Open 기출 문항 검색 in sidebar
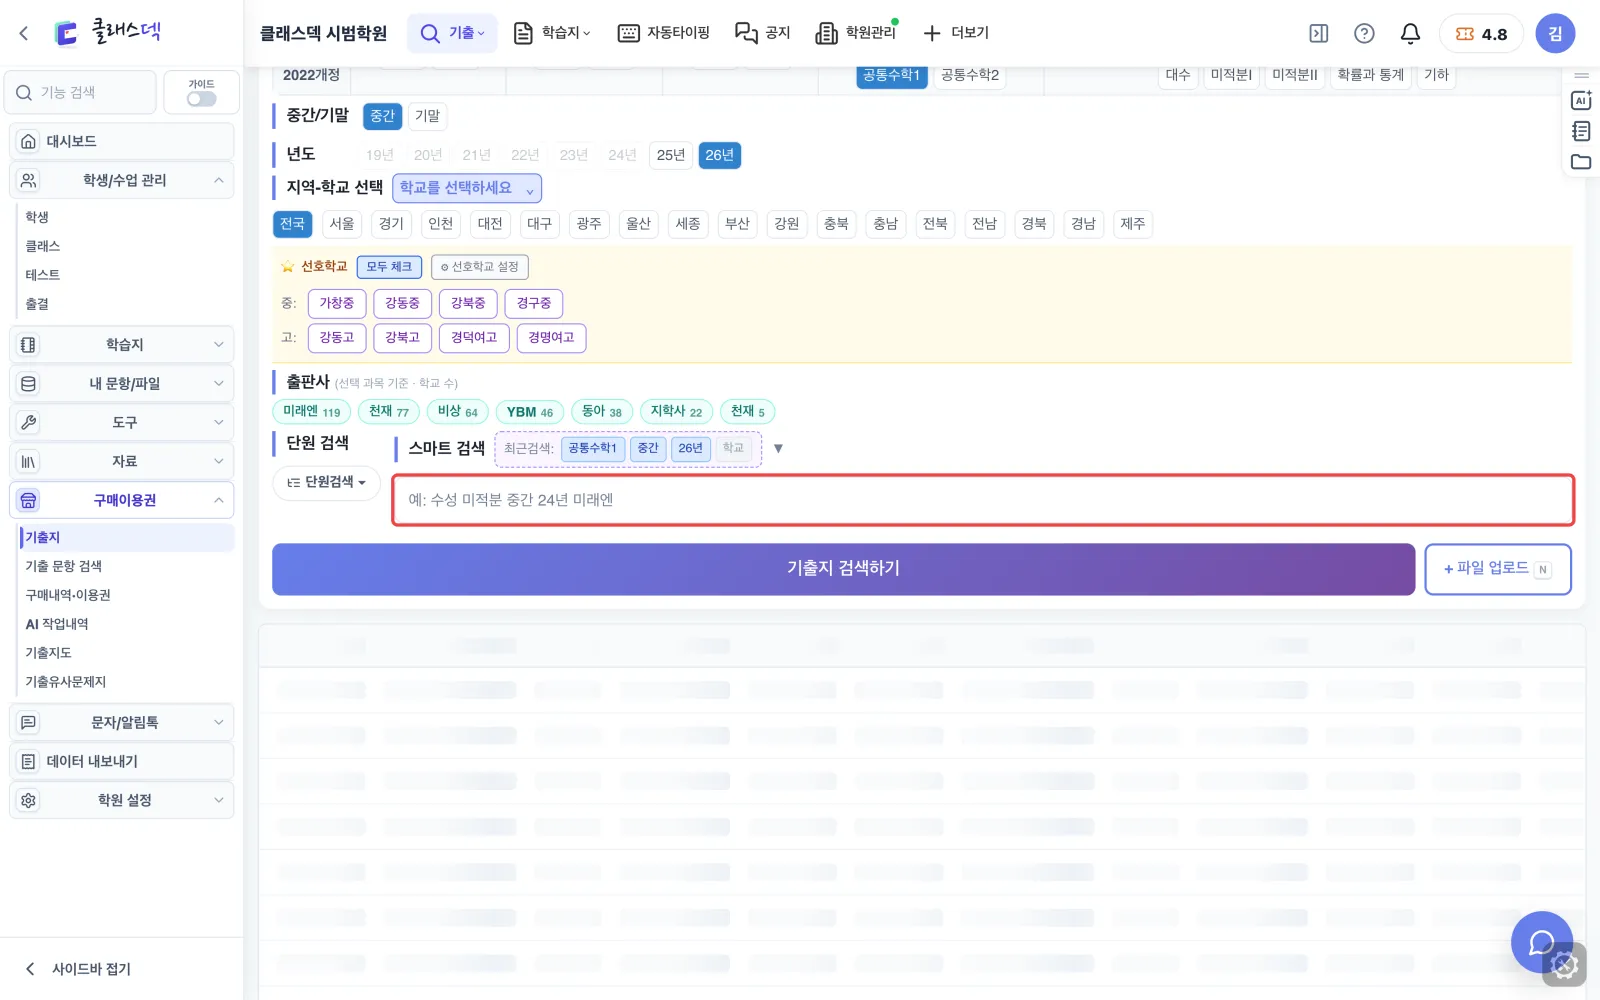1600x1000 pixels. coord(64,566)
